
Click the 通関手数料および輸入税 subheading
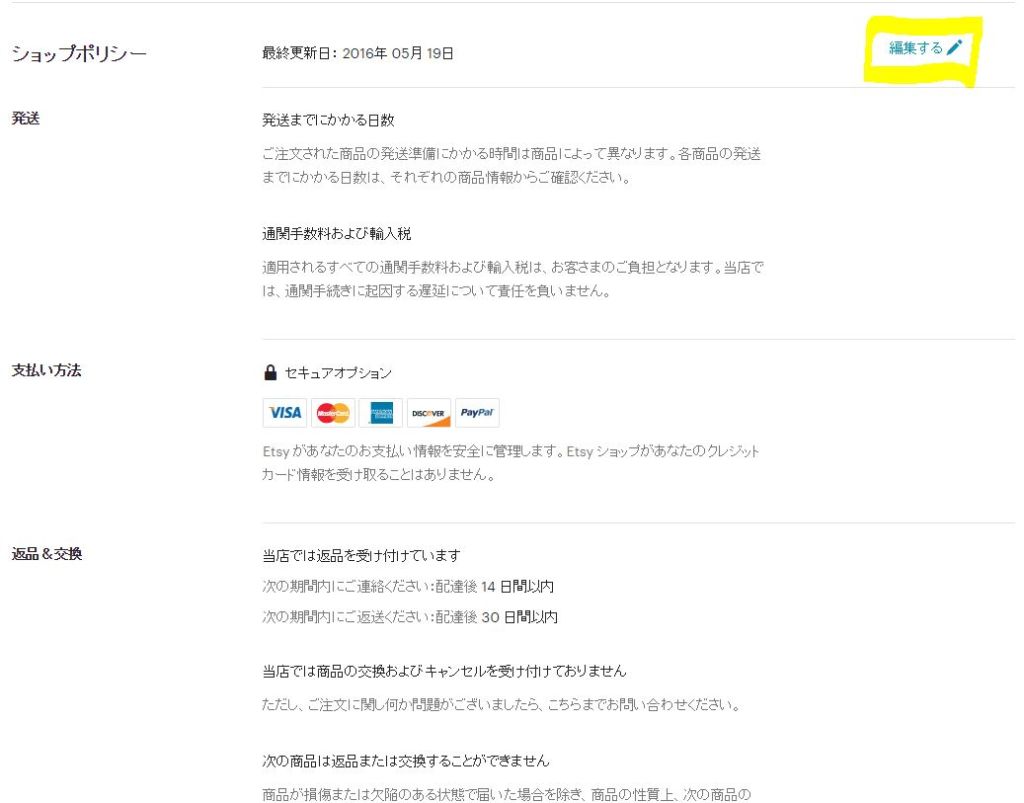pos(337,234)
